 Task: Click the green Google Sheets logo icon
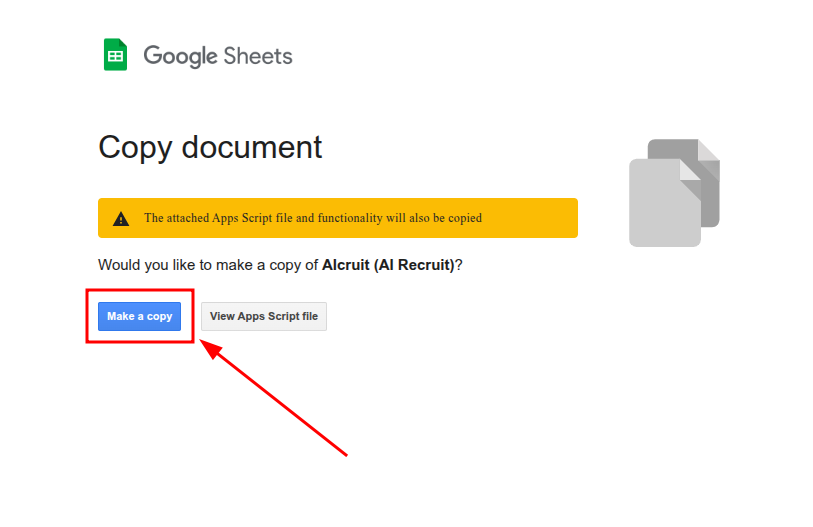(115, 55)
